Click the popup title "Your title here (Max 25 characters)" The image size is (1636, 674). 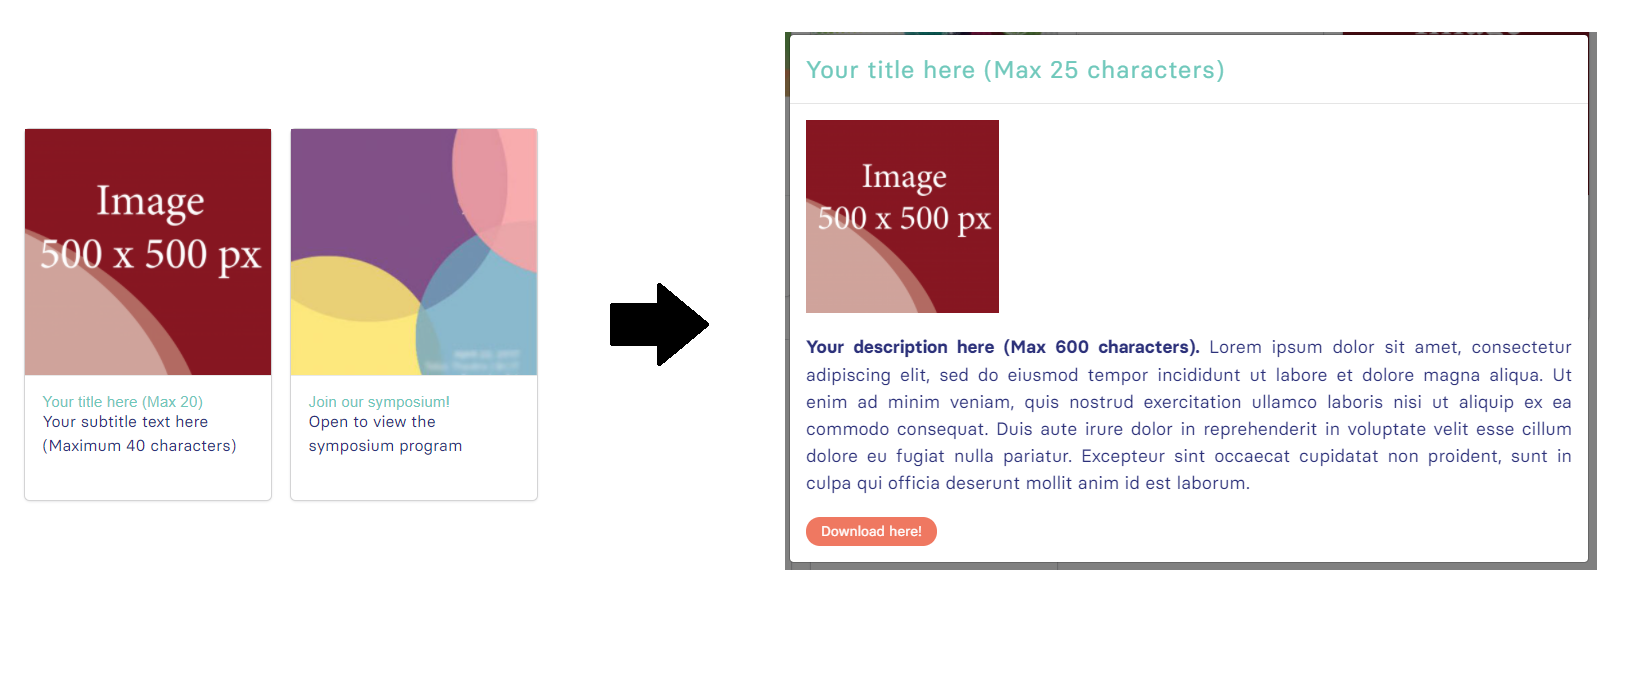click(x=1015, y=70)
